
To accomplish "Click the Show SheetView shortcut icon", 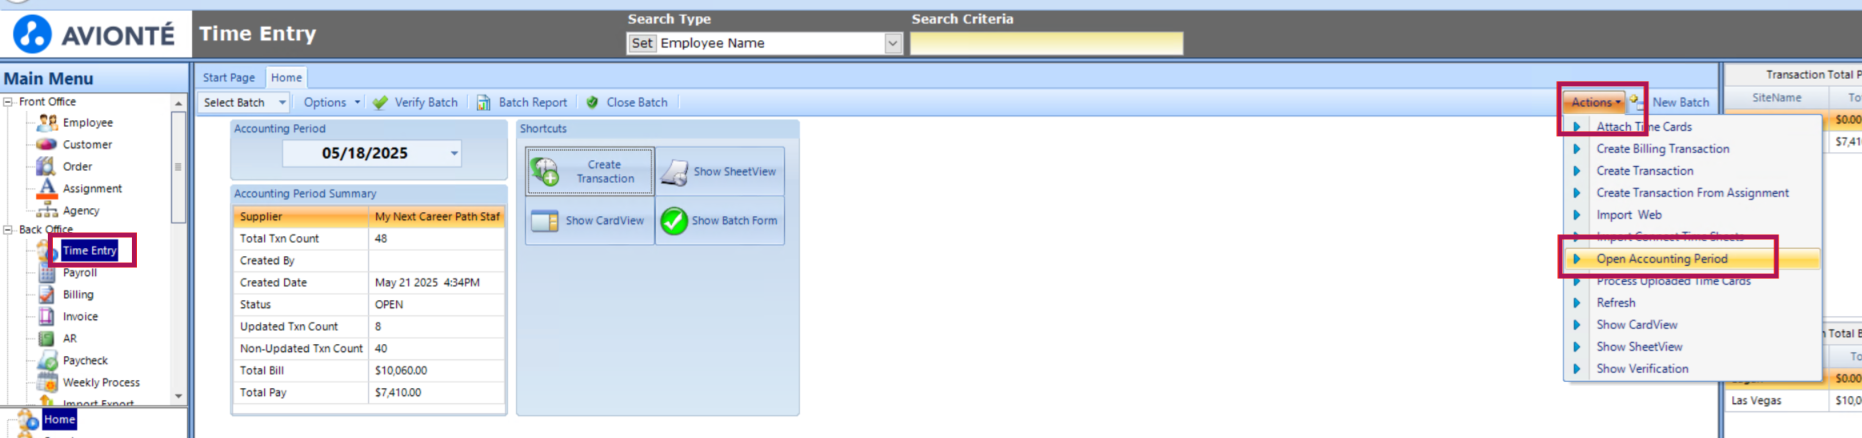I will click(674, 171).
